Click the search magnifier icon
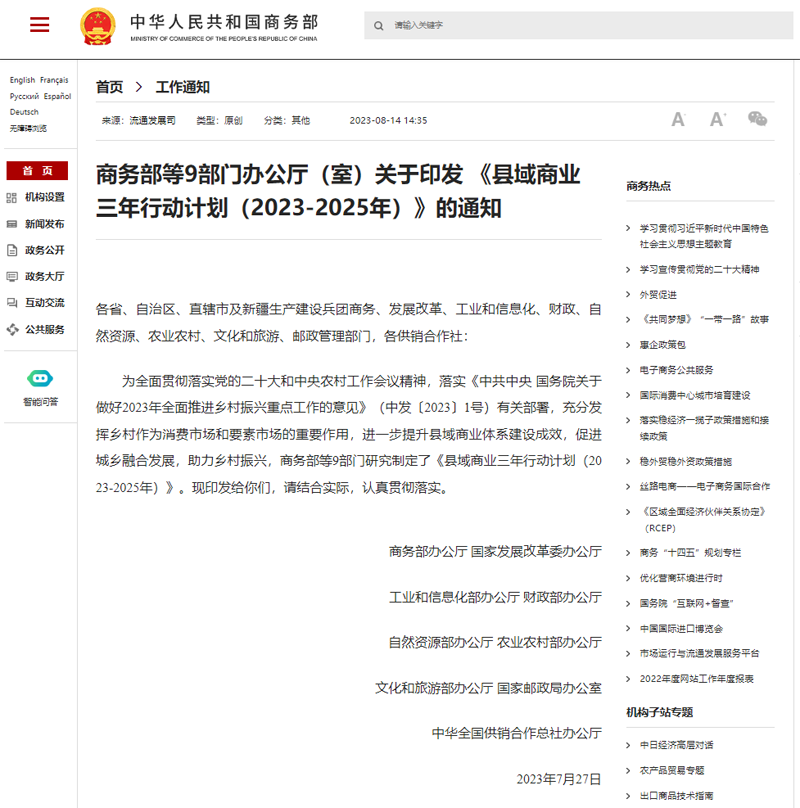800x808 pixels. (378, 26)
